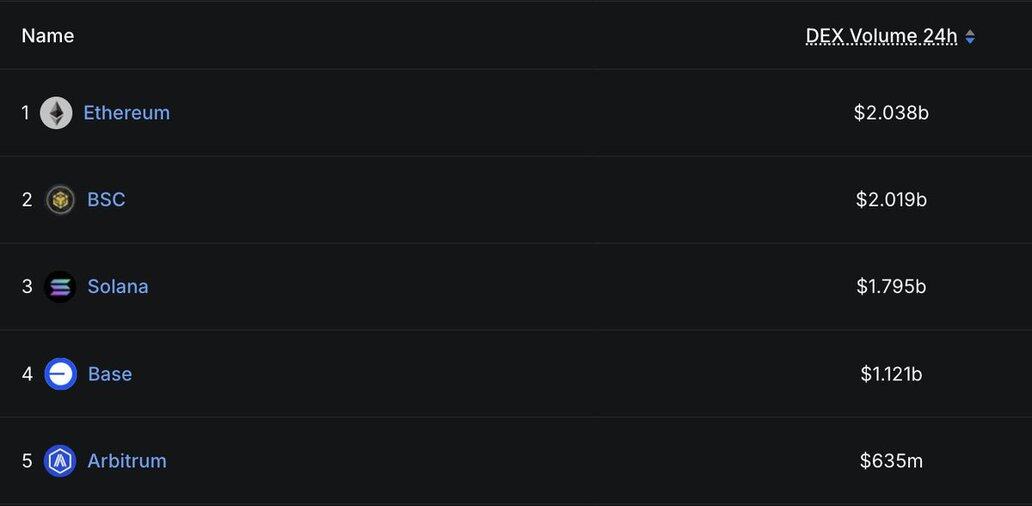Screen dimensions: 1032x506
Task: Open the Solana chain link
Action: coord(117,287)
